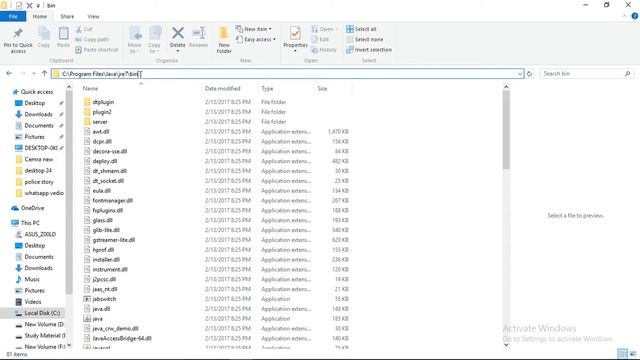Open the Copy to dropdown
The width and height of the screenshot is (640, 360).
(x=154, y=40)
